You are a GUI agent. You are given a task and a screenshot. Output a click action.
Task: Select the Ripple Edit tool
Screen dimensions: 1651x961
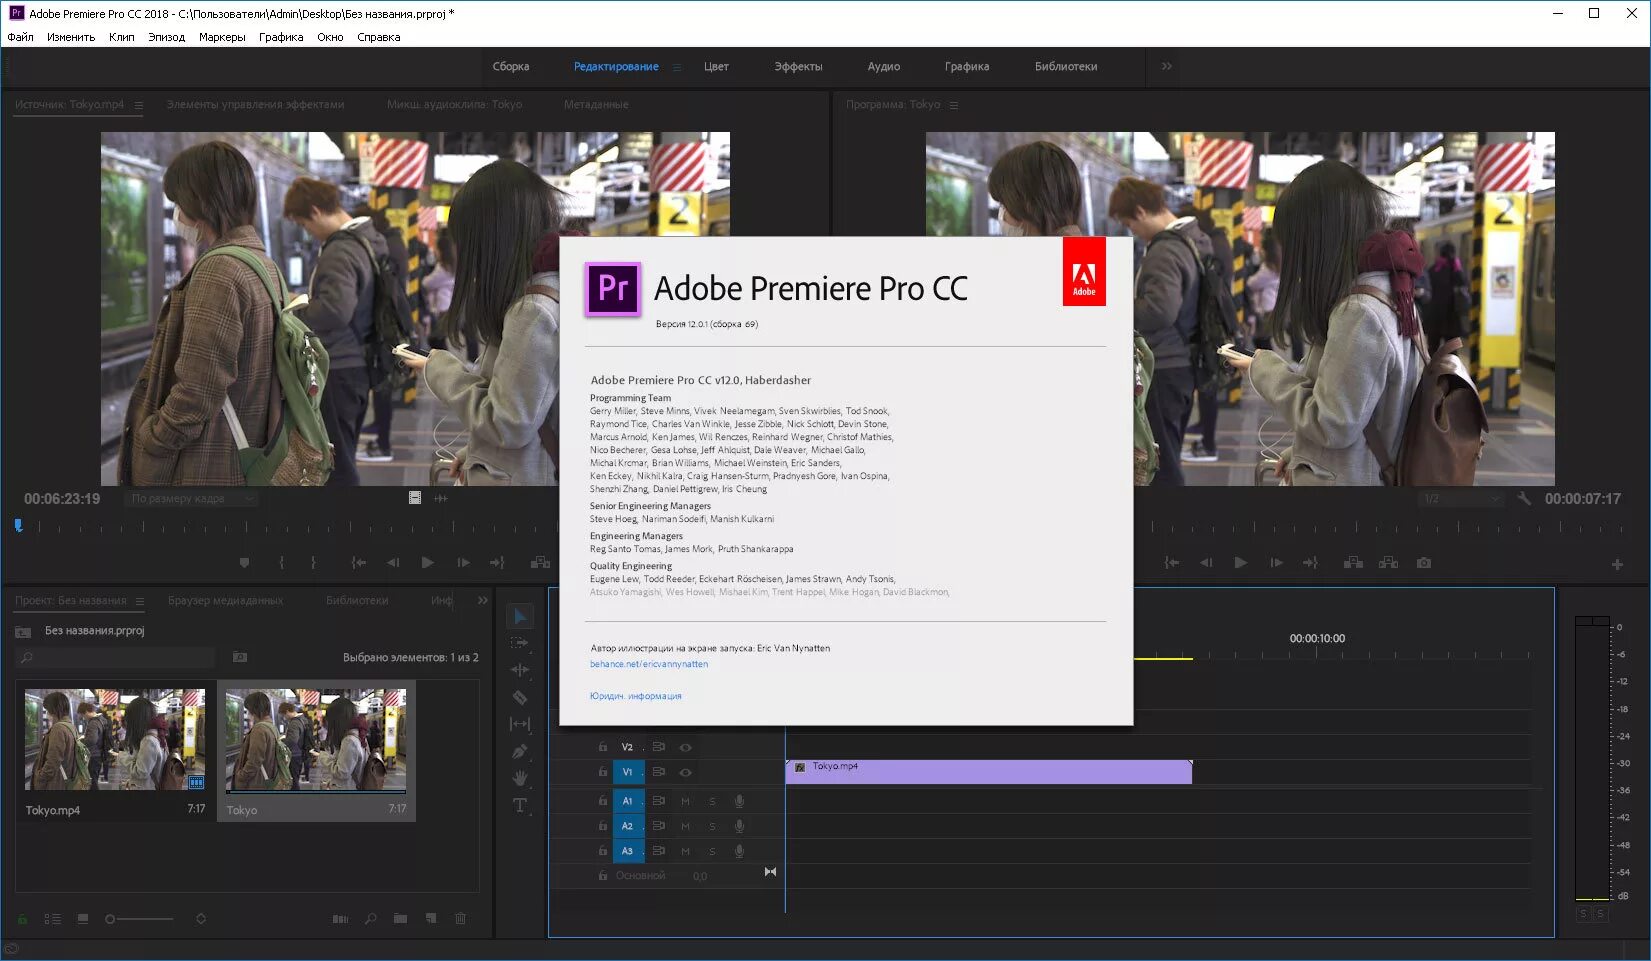520,670
